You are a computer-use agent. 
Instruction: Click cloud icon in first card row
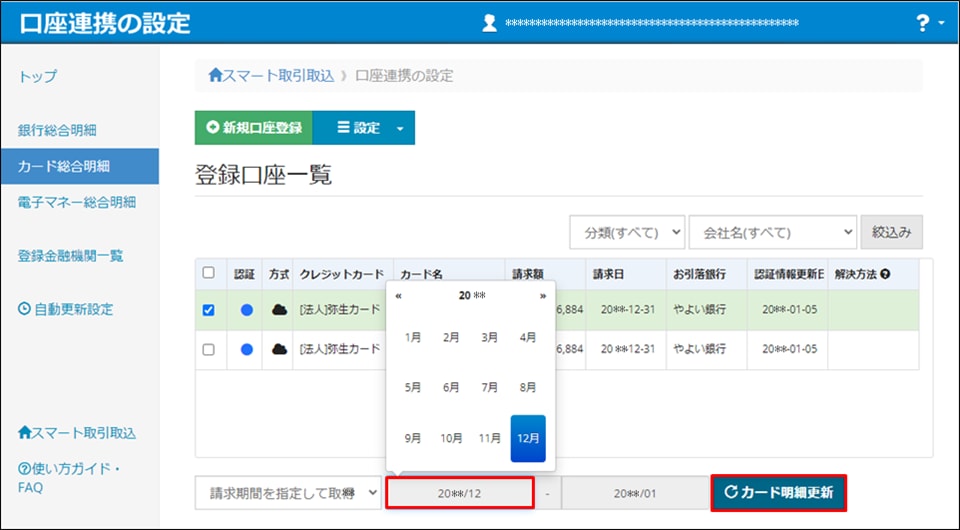280,310
